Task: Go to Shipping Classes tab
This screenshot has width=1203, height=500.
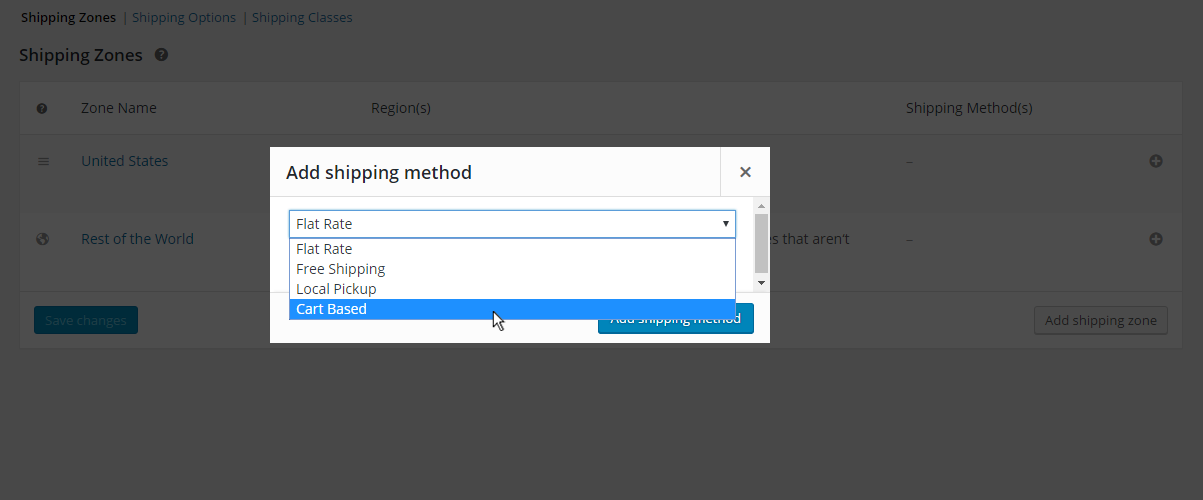Action: pyautogui.click(x=302, y=18)
